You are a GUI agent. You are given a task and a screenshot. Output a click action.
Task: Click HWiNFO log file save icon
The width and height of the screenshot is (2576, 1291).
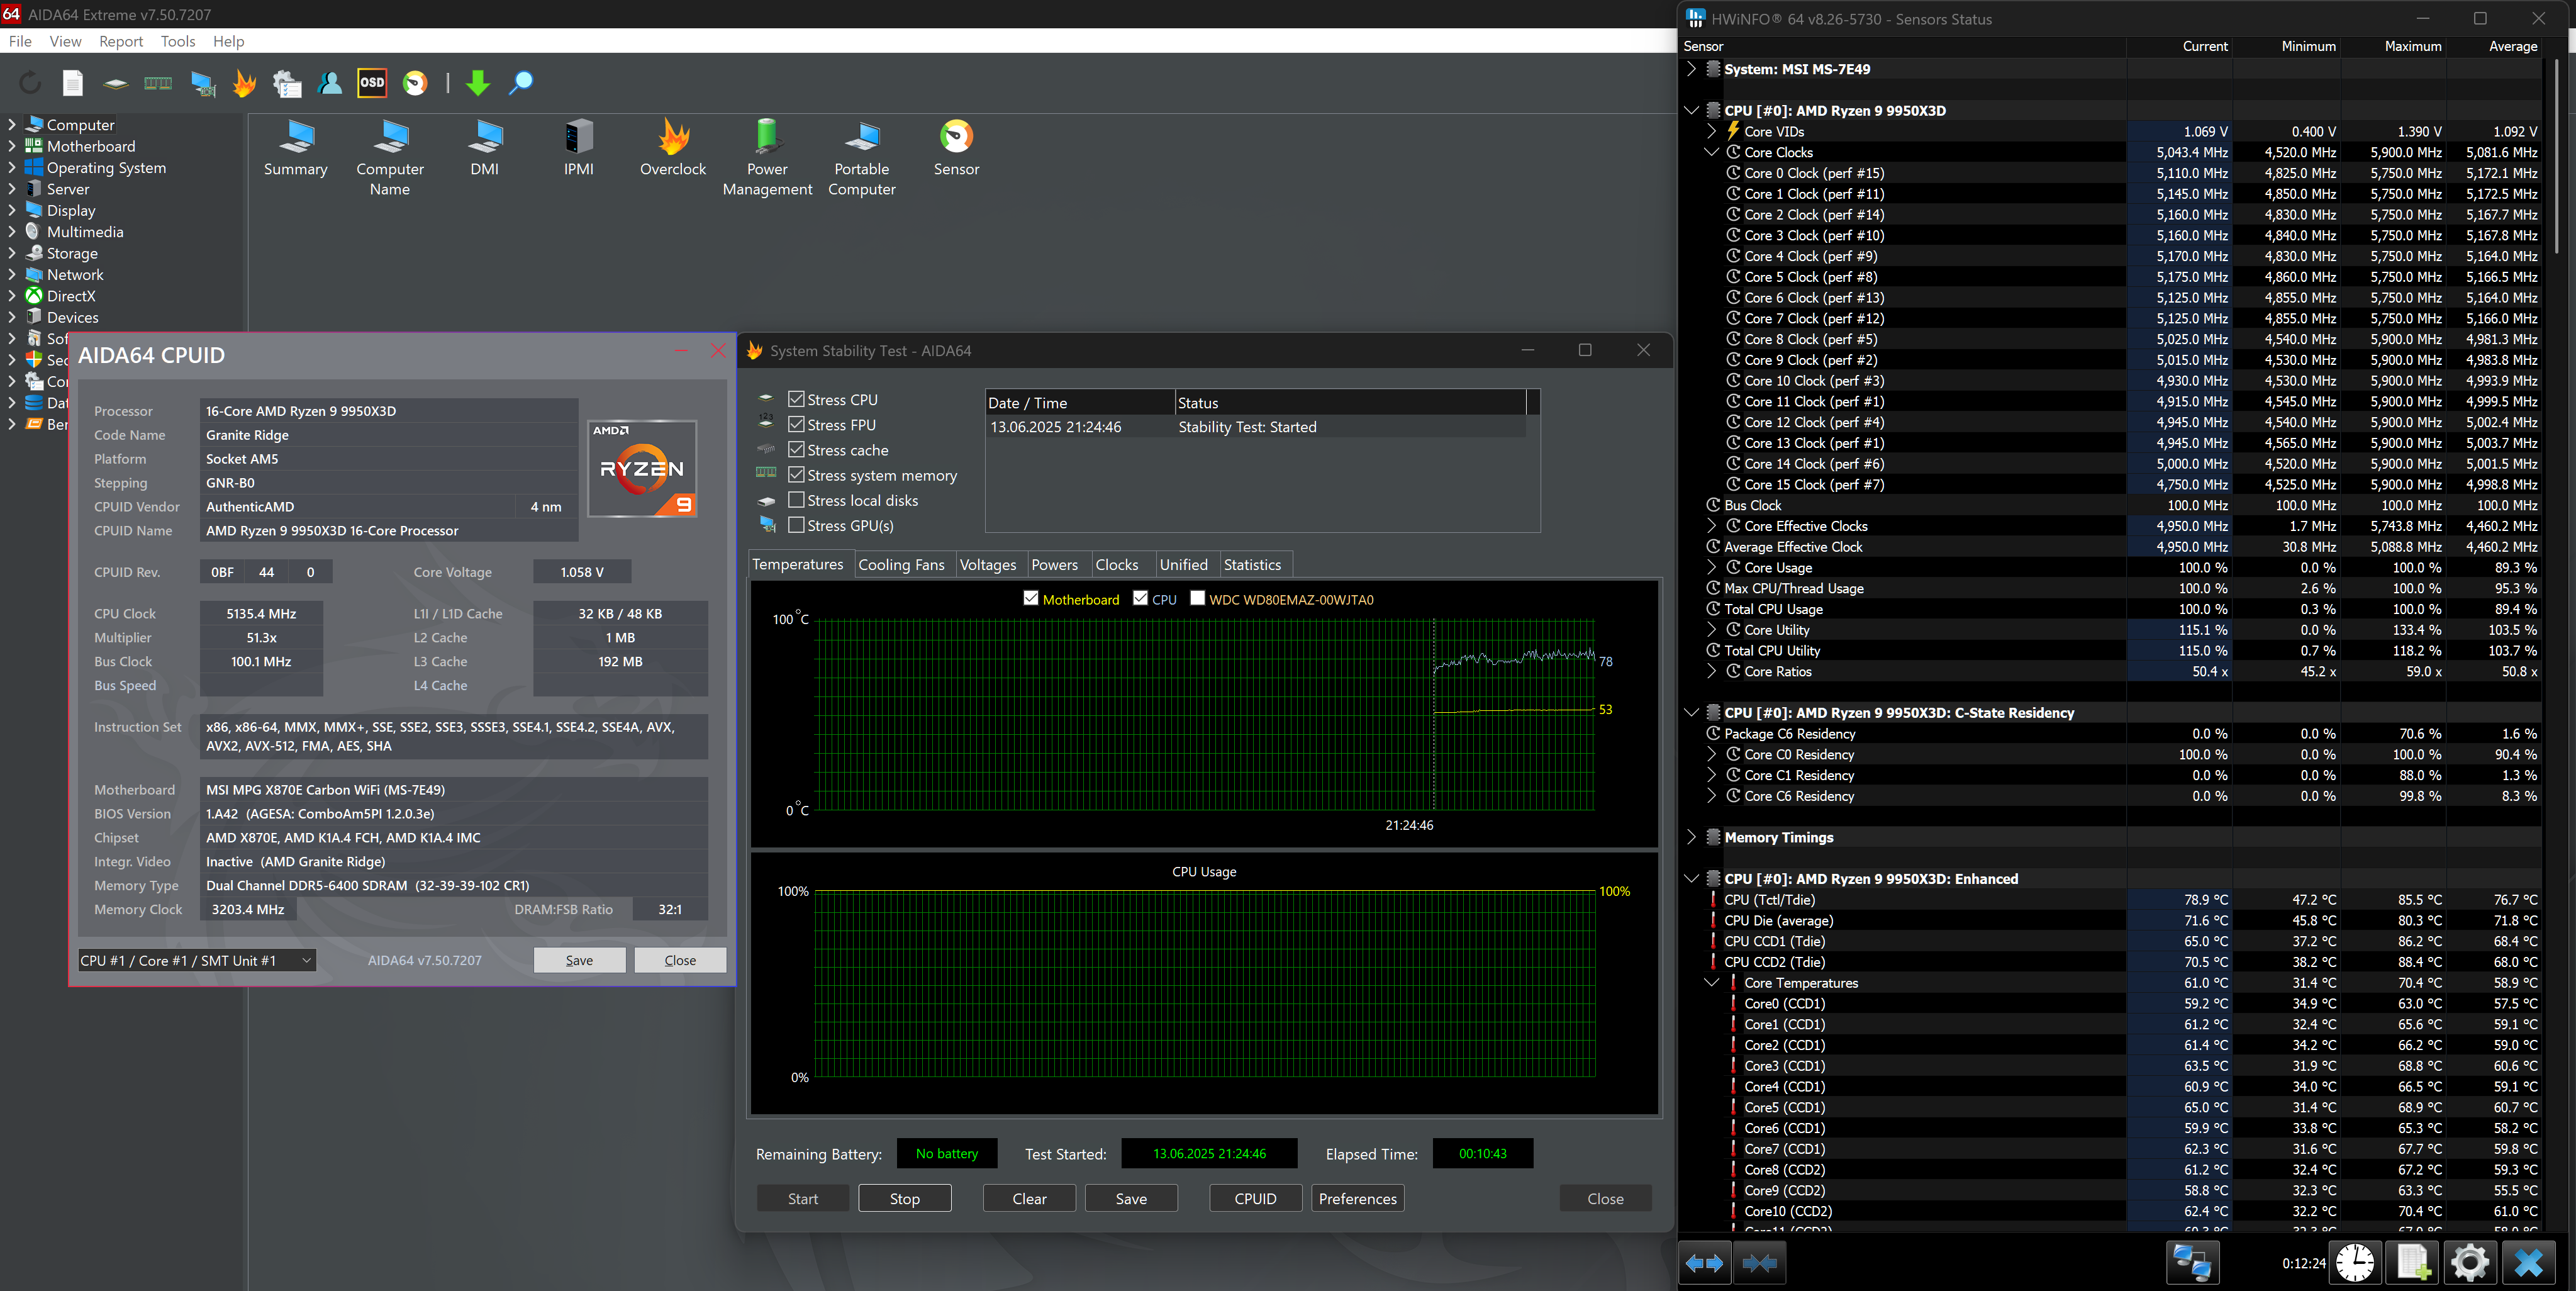[x=2413, y=1263]
